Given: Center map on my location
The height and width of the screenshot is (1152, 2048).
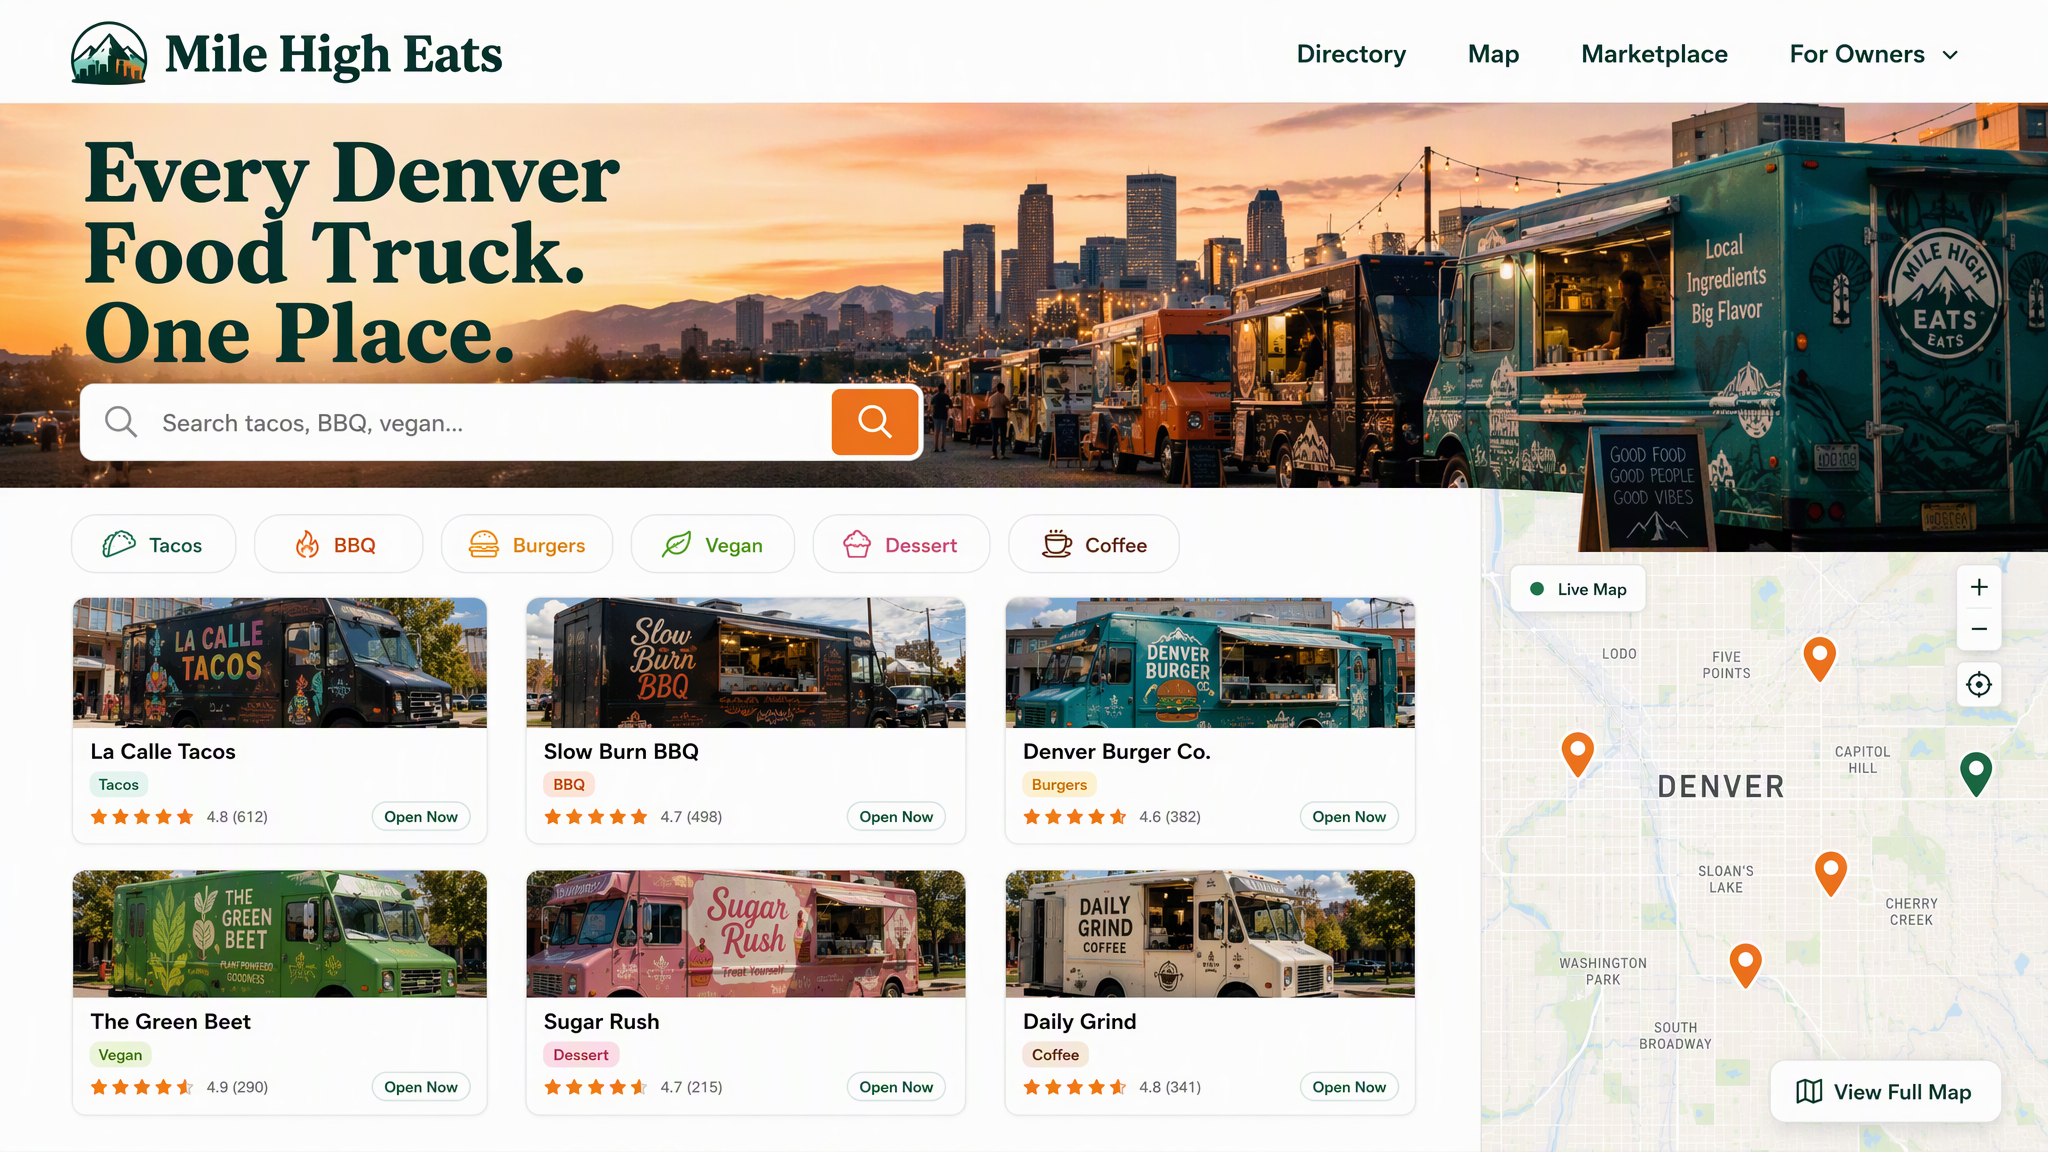Looking at the screenshot, I should click(x=1979, y=685).
